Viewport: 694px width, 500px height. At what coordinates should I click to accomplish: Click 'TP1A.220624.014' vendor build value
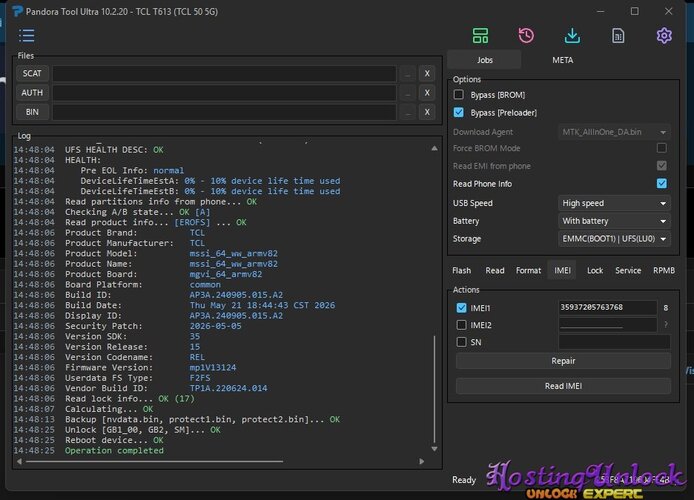[228, 388]
